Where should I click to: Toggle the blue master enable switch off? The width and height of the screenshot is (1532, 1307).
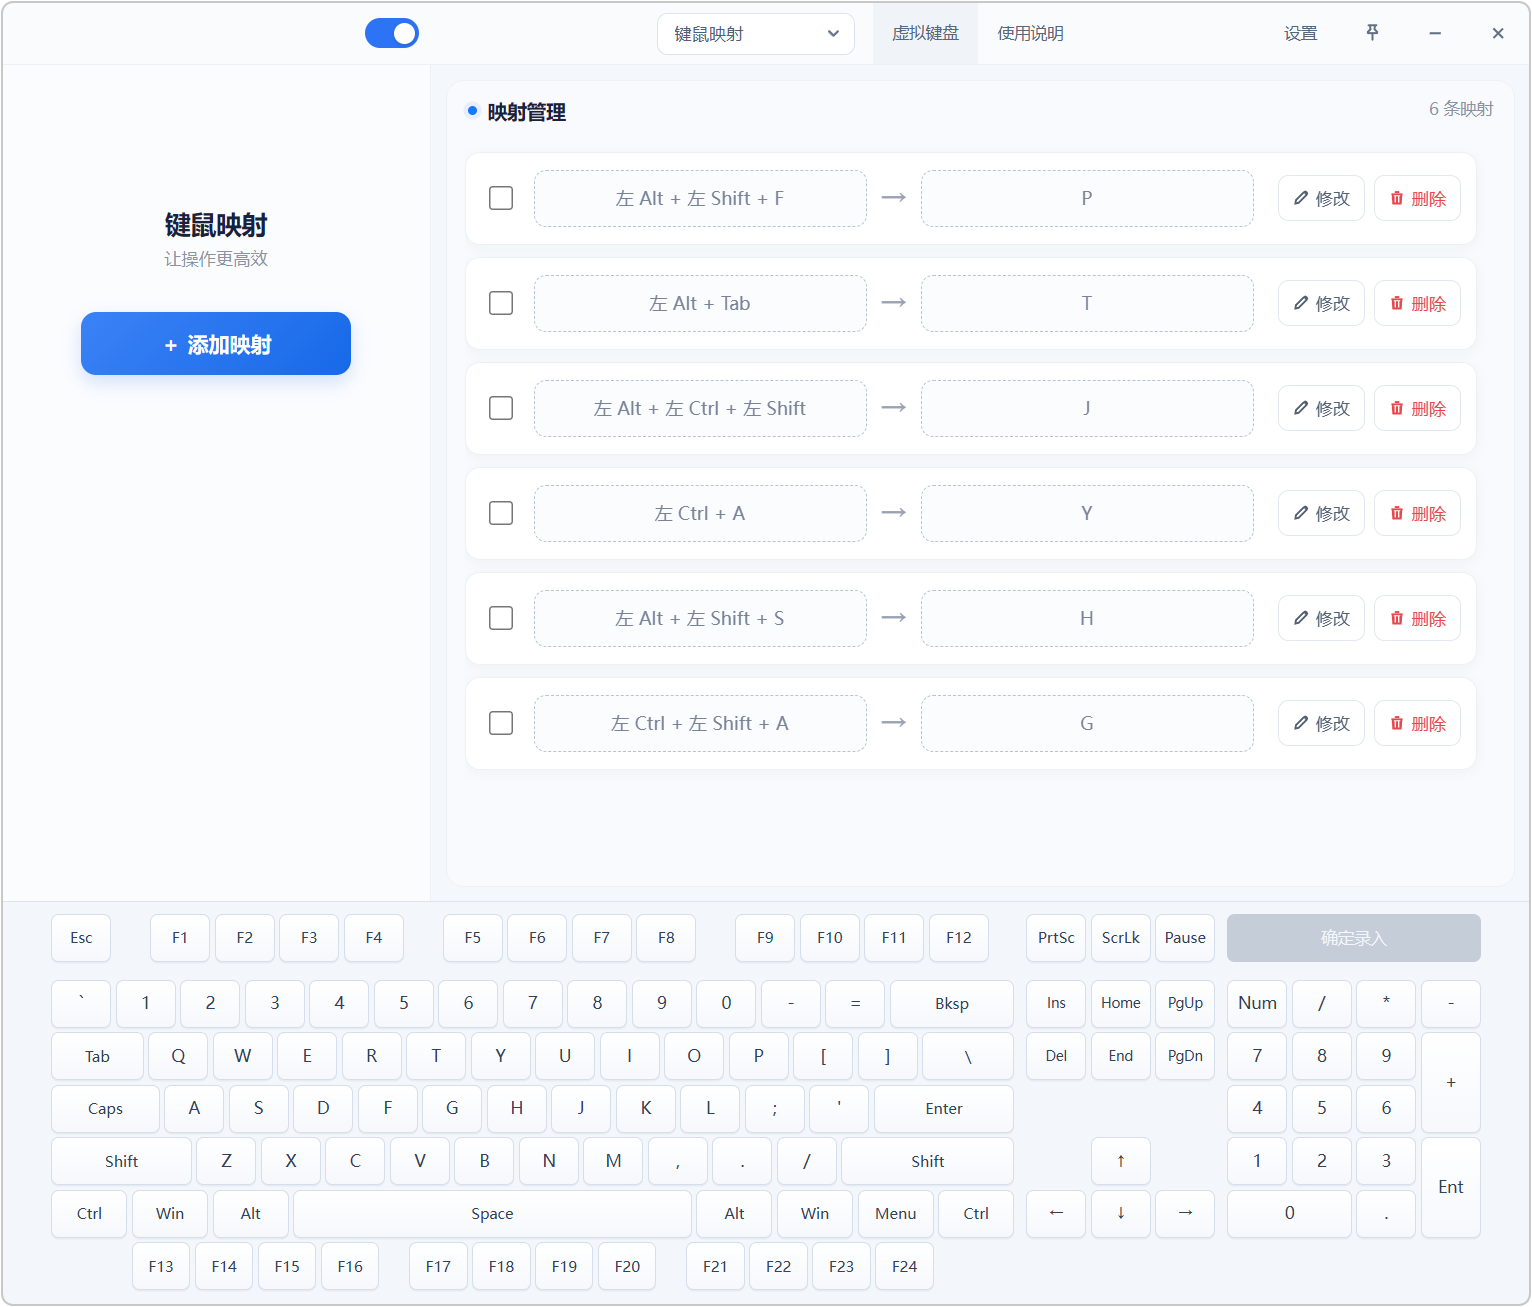pos(392,33)
